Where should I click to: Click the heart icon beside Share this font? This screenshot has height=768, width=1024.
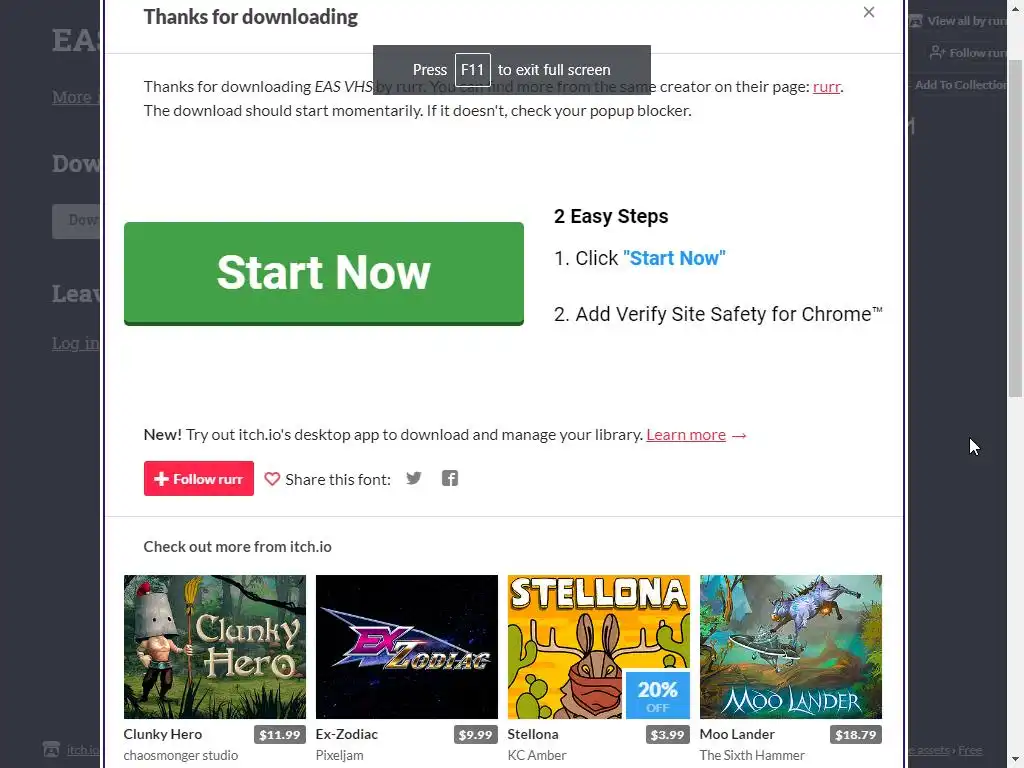(272, 479)
